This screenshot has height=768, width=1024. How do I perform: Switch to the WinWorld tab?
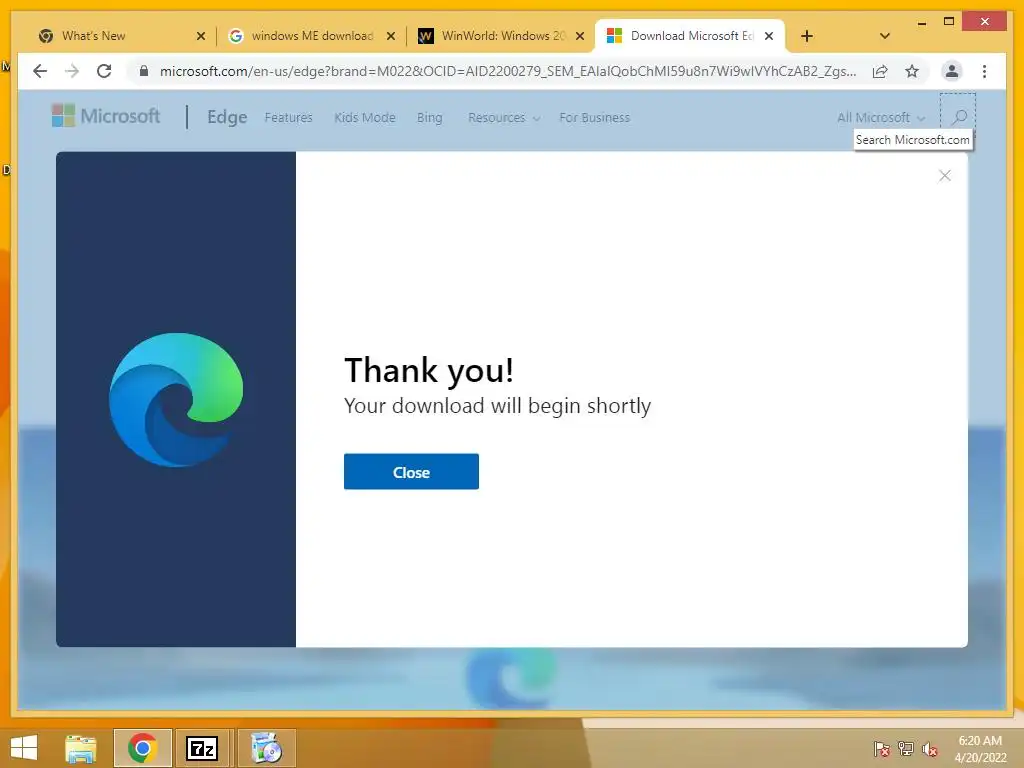pyautogui.click(x=497, y=36)
